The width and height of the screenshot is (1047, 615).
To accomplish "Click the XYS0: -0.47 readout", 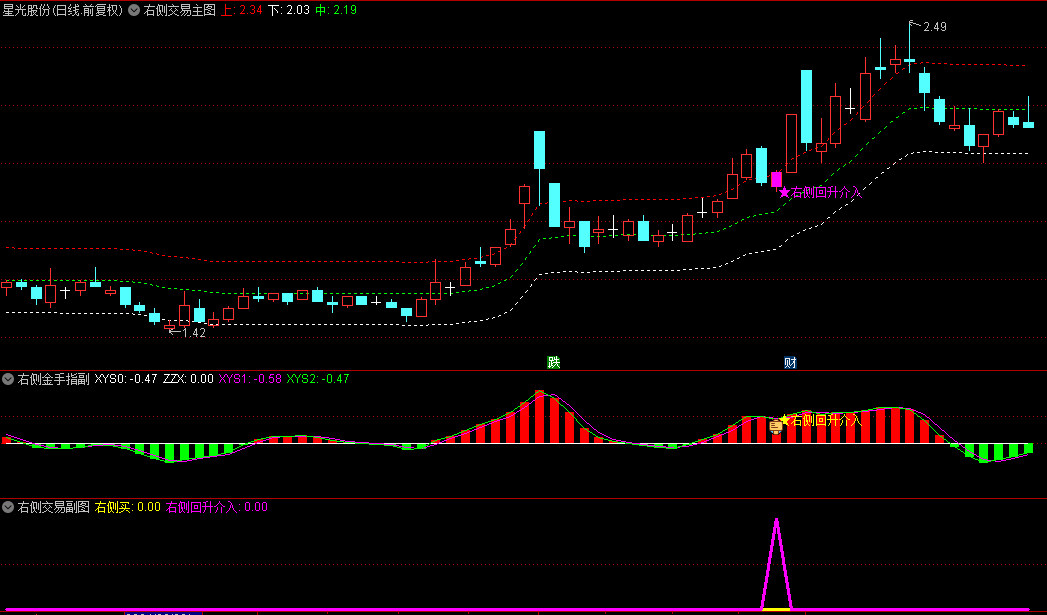I will coord(126,379).
